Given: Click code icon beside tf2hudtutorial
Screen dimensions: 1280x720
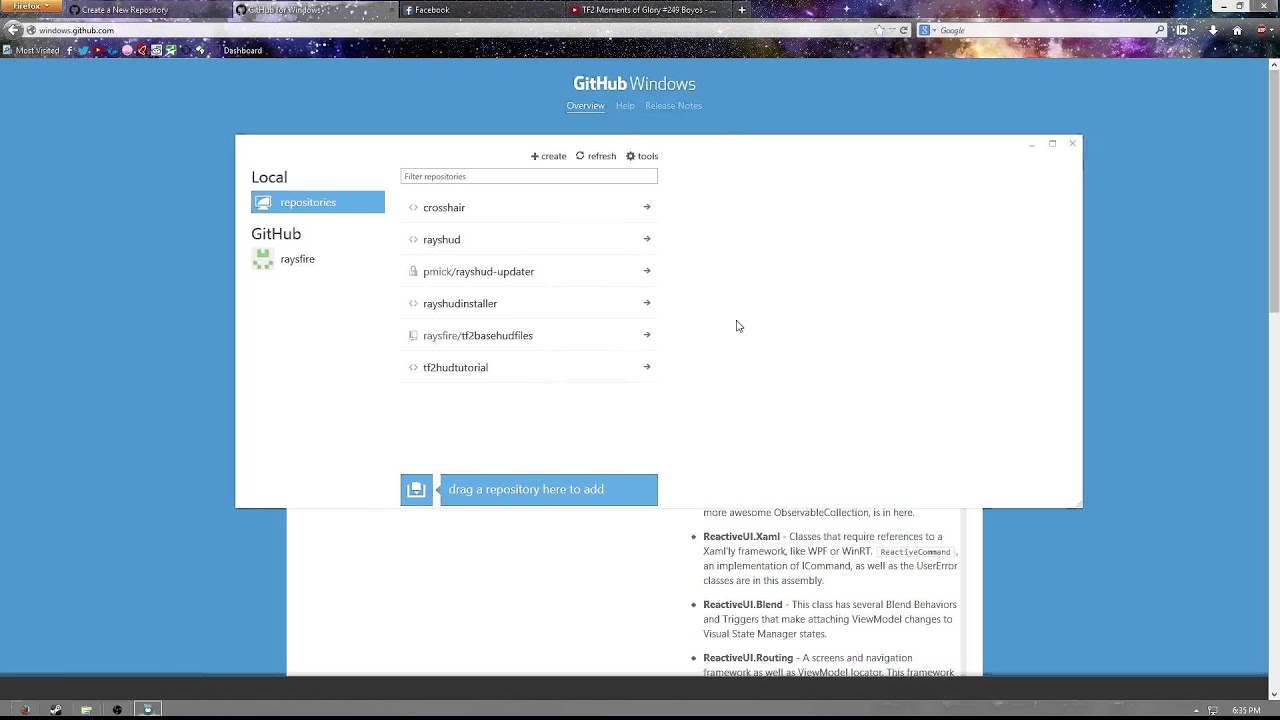Looking at the screenshot, I should coord(413,367).
